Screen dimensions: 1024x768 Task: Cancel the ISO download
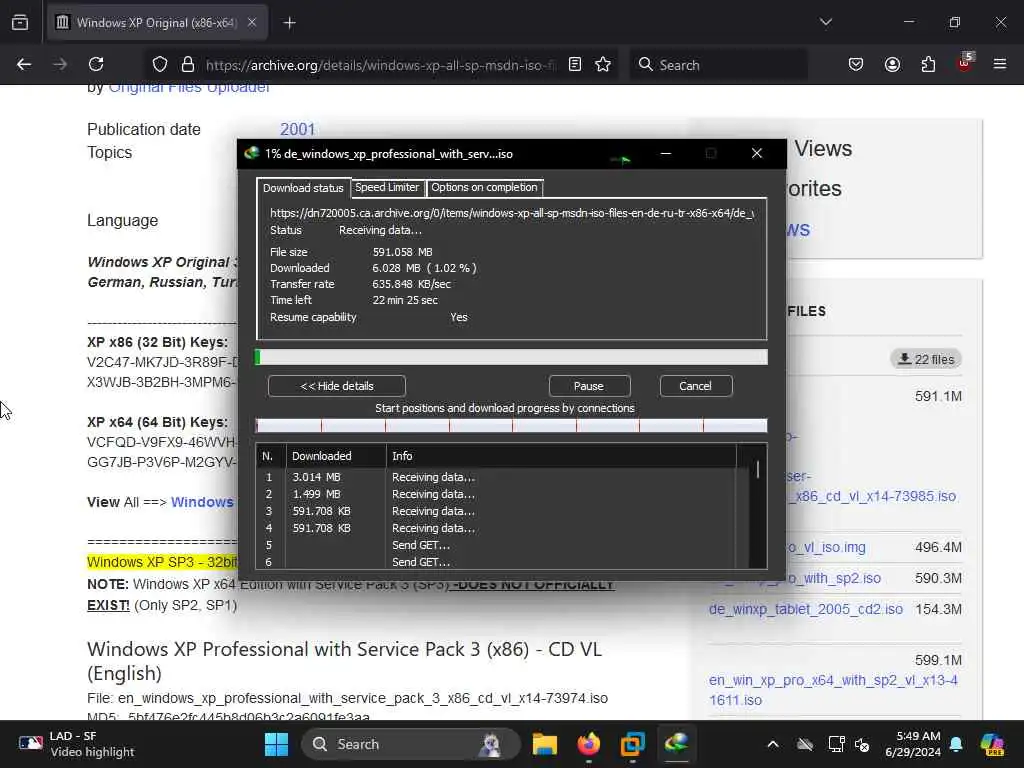point(696,386)
